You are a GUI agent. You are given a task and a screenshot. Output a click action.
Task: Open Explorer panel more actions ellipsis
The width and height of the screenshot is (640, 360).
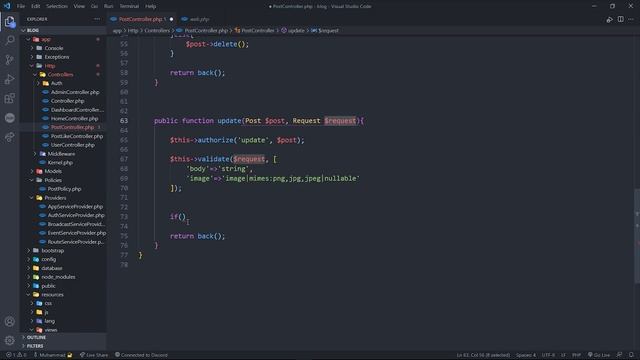[97, 19]
